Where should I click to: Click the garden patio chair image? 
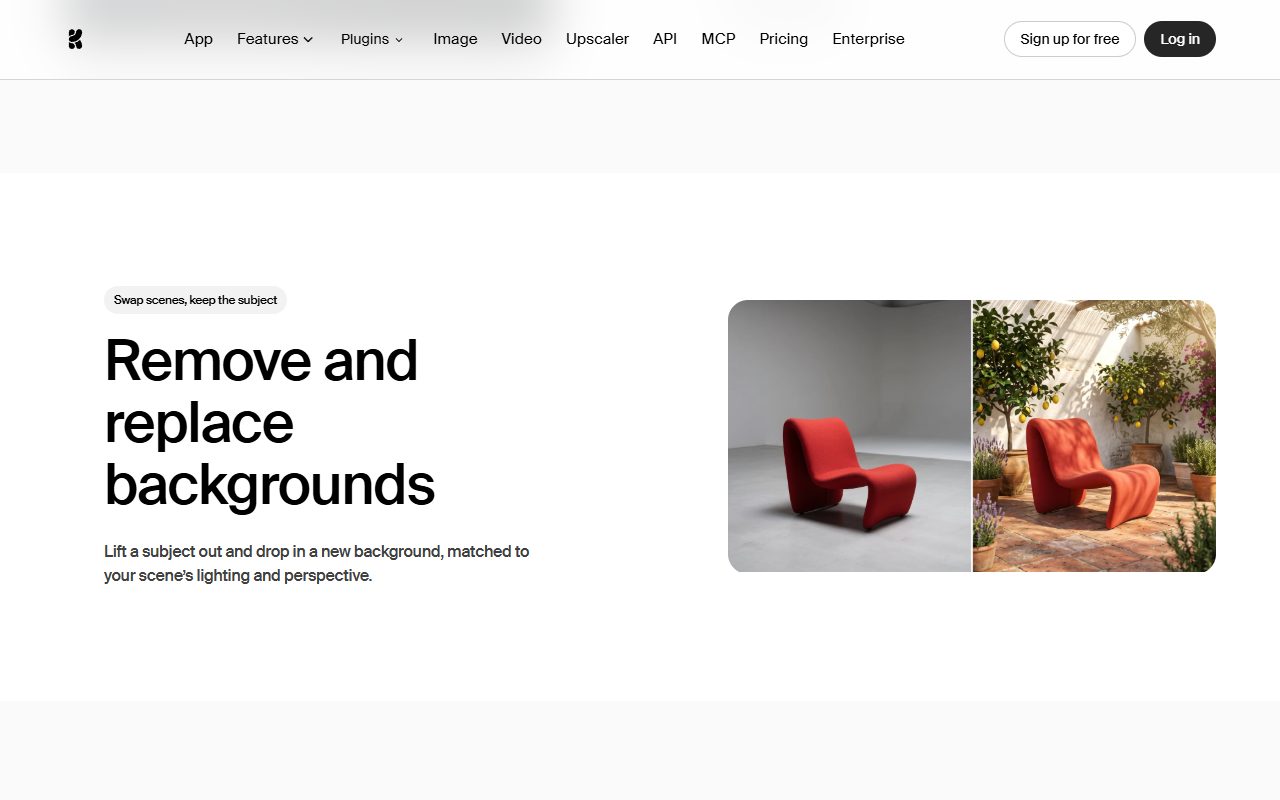(x=1094, y=436)
